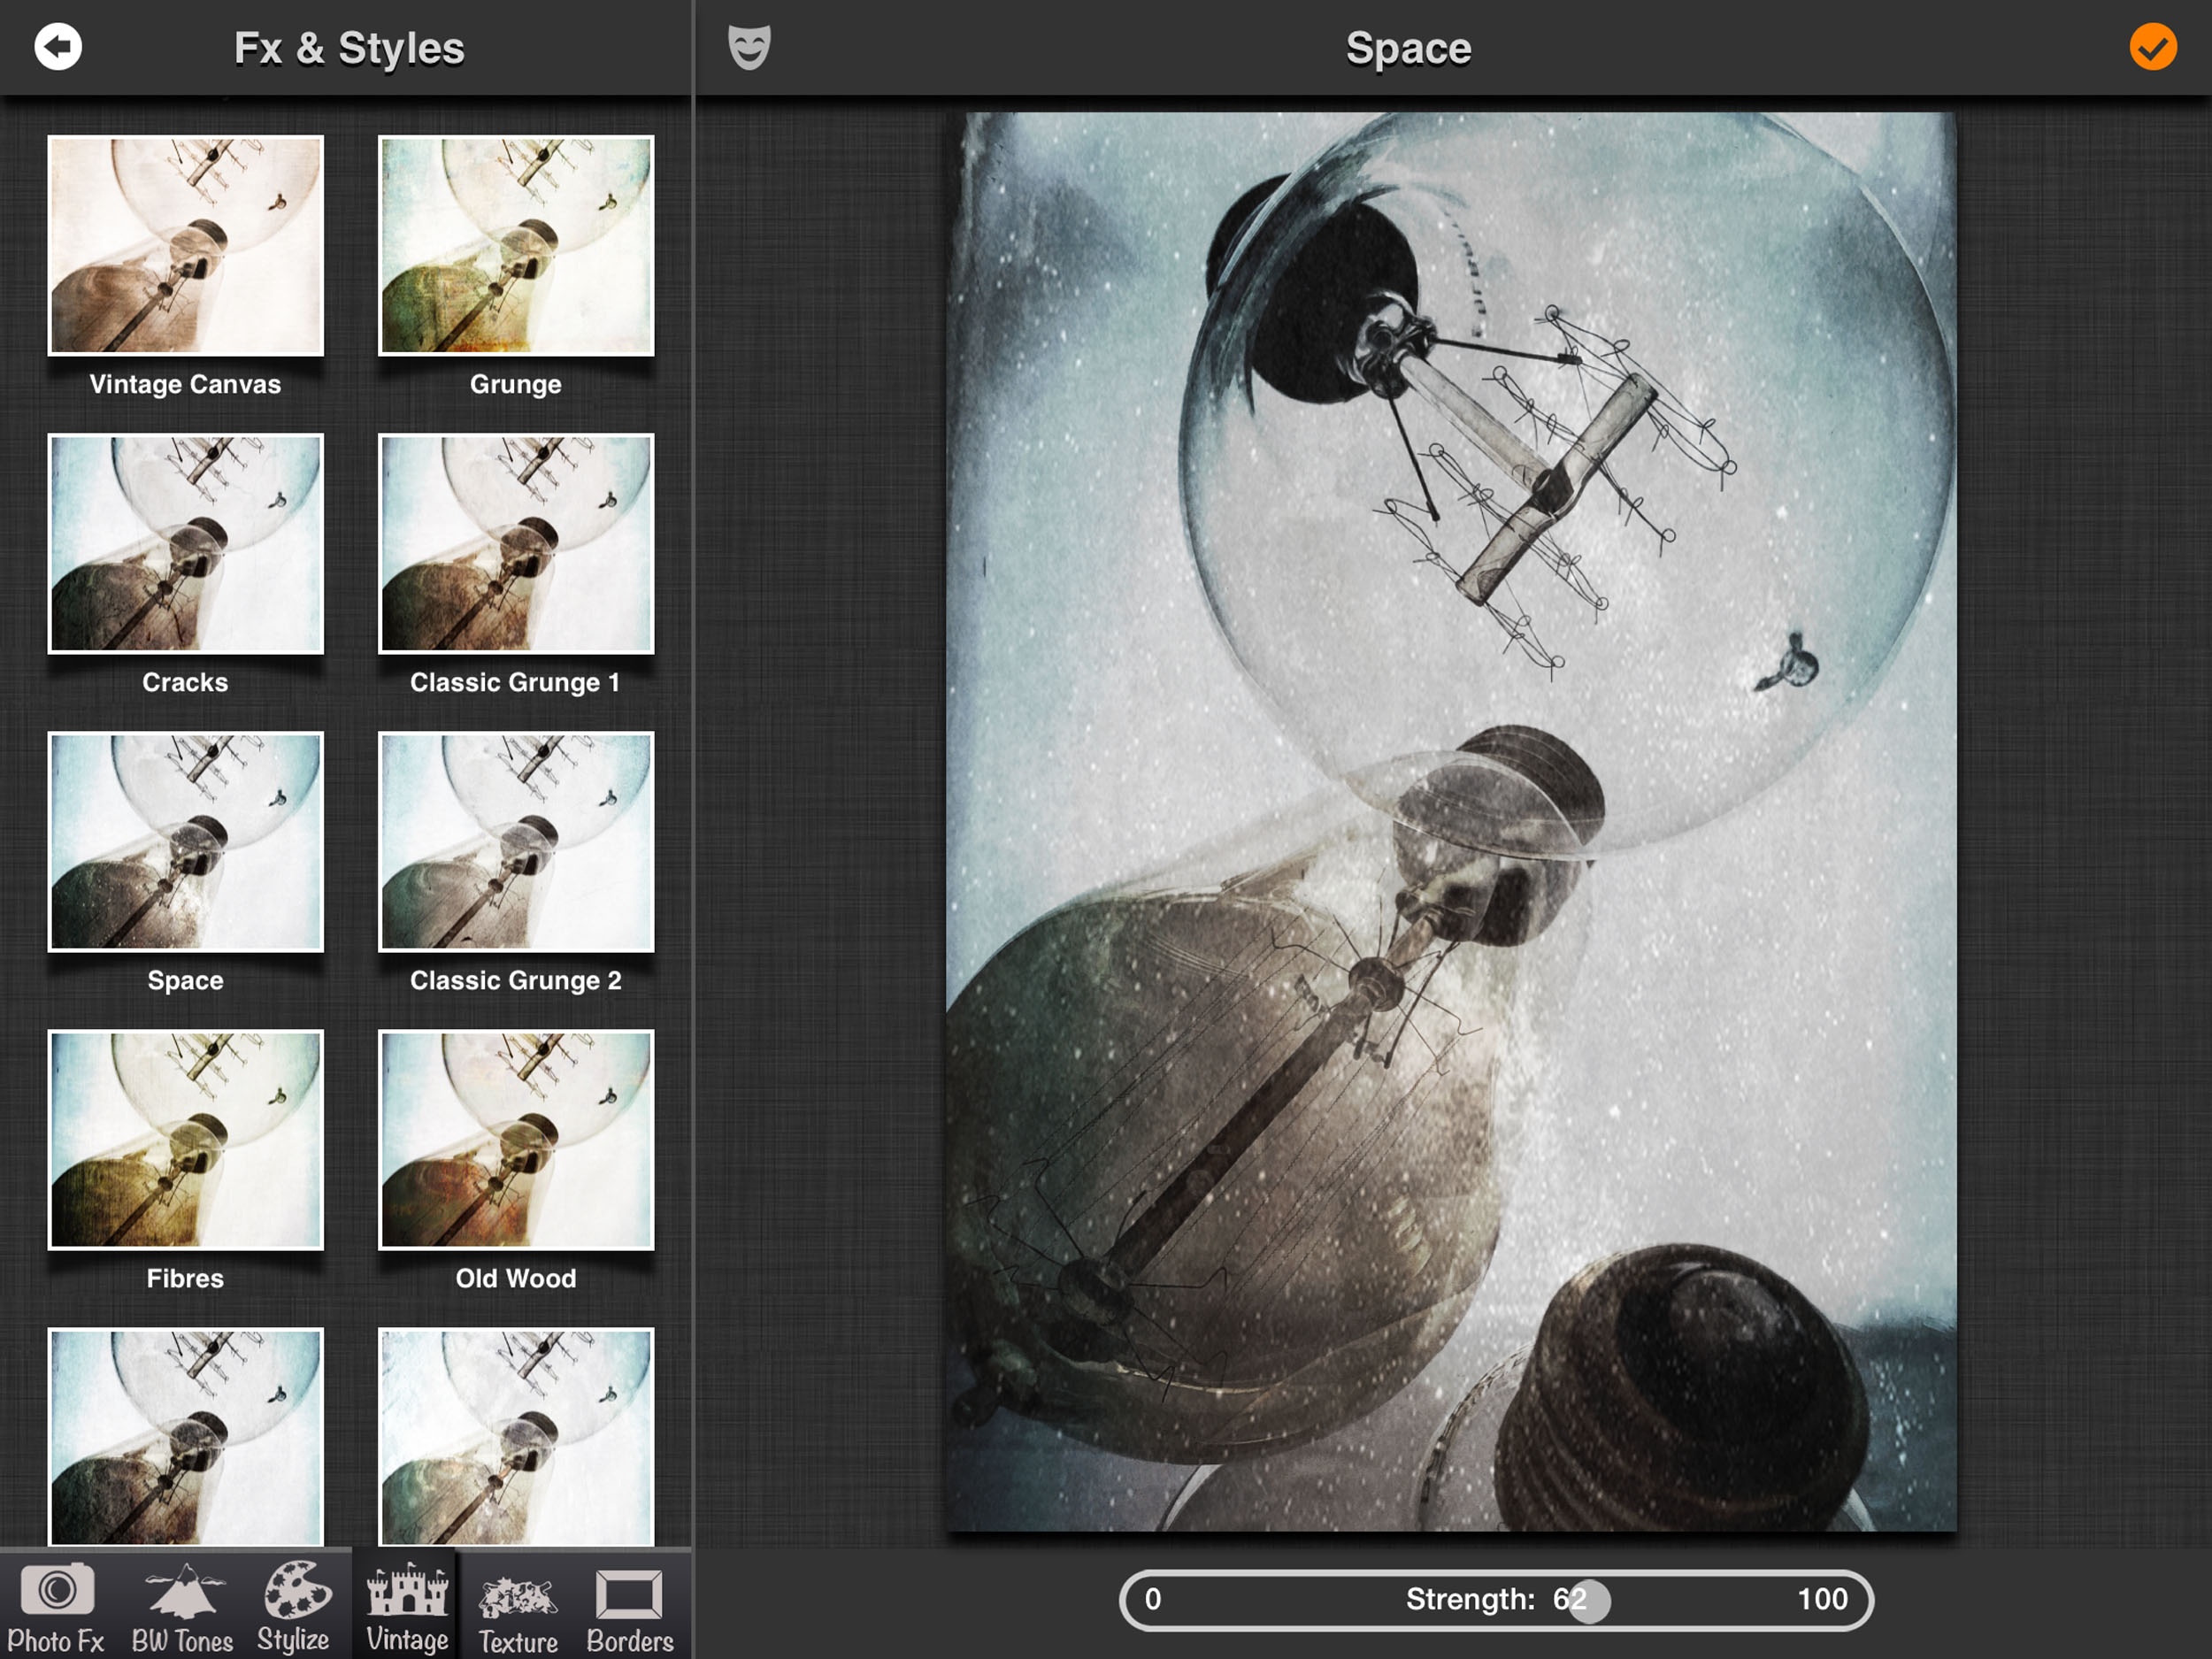
Task: Select the Space effect thumbnail
Action: 186,842
